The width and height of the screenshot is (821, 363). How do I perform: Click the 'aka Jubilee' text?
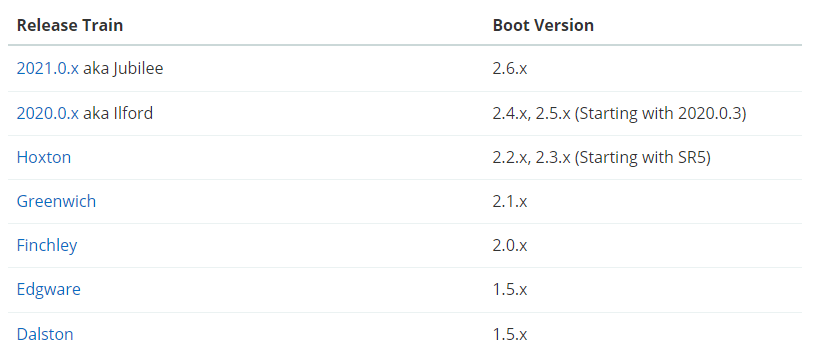123,69
